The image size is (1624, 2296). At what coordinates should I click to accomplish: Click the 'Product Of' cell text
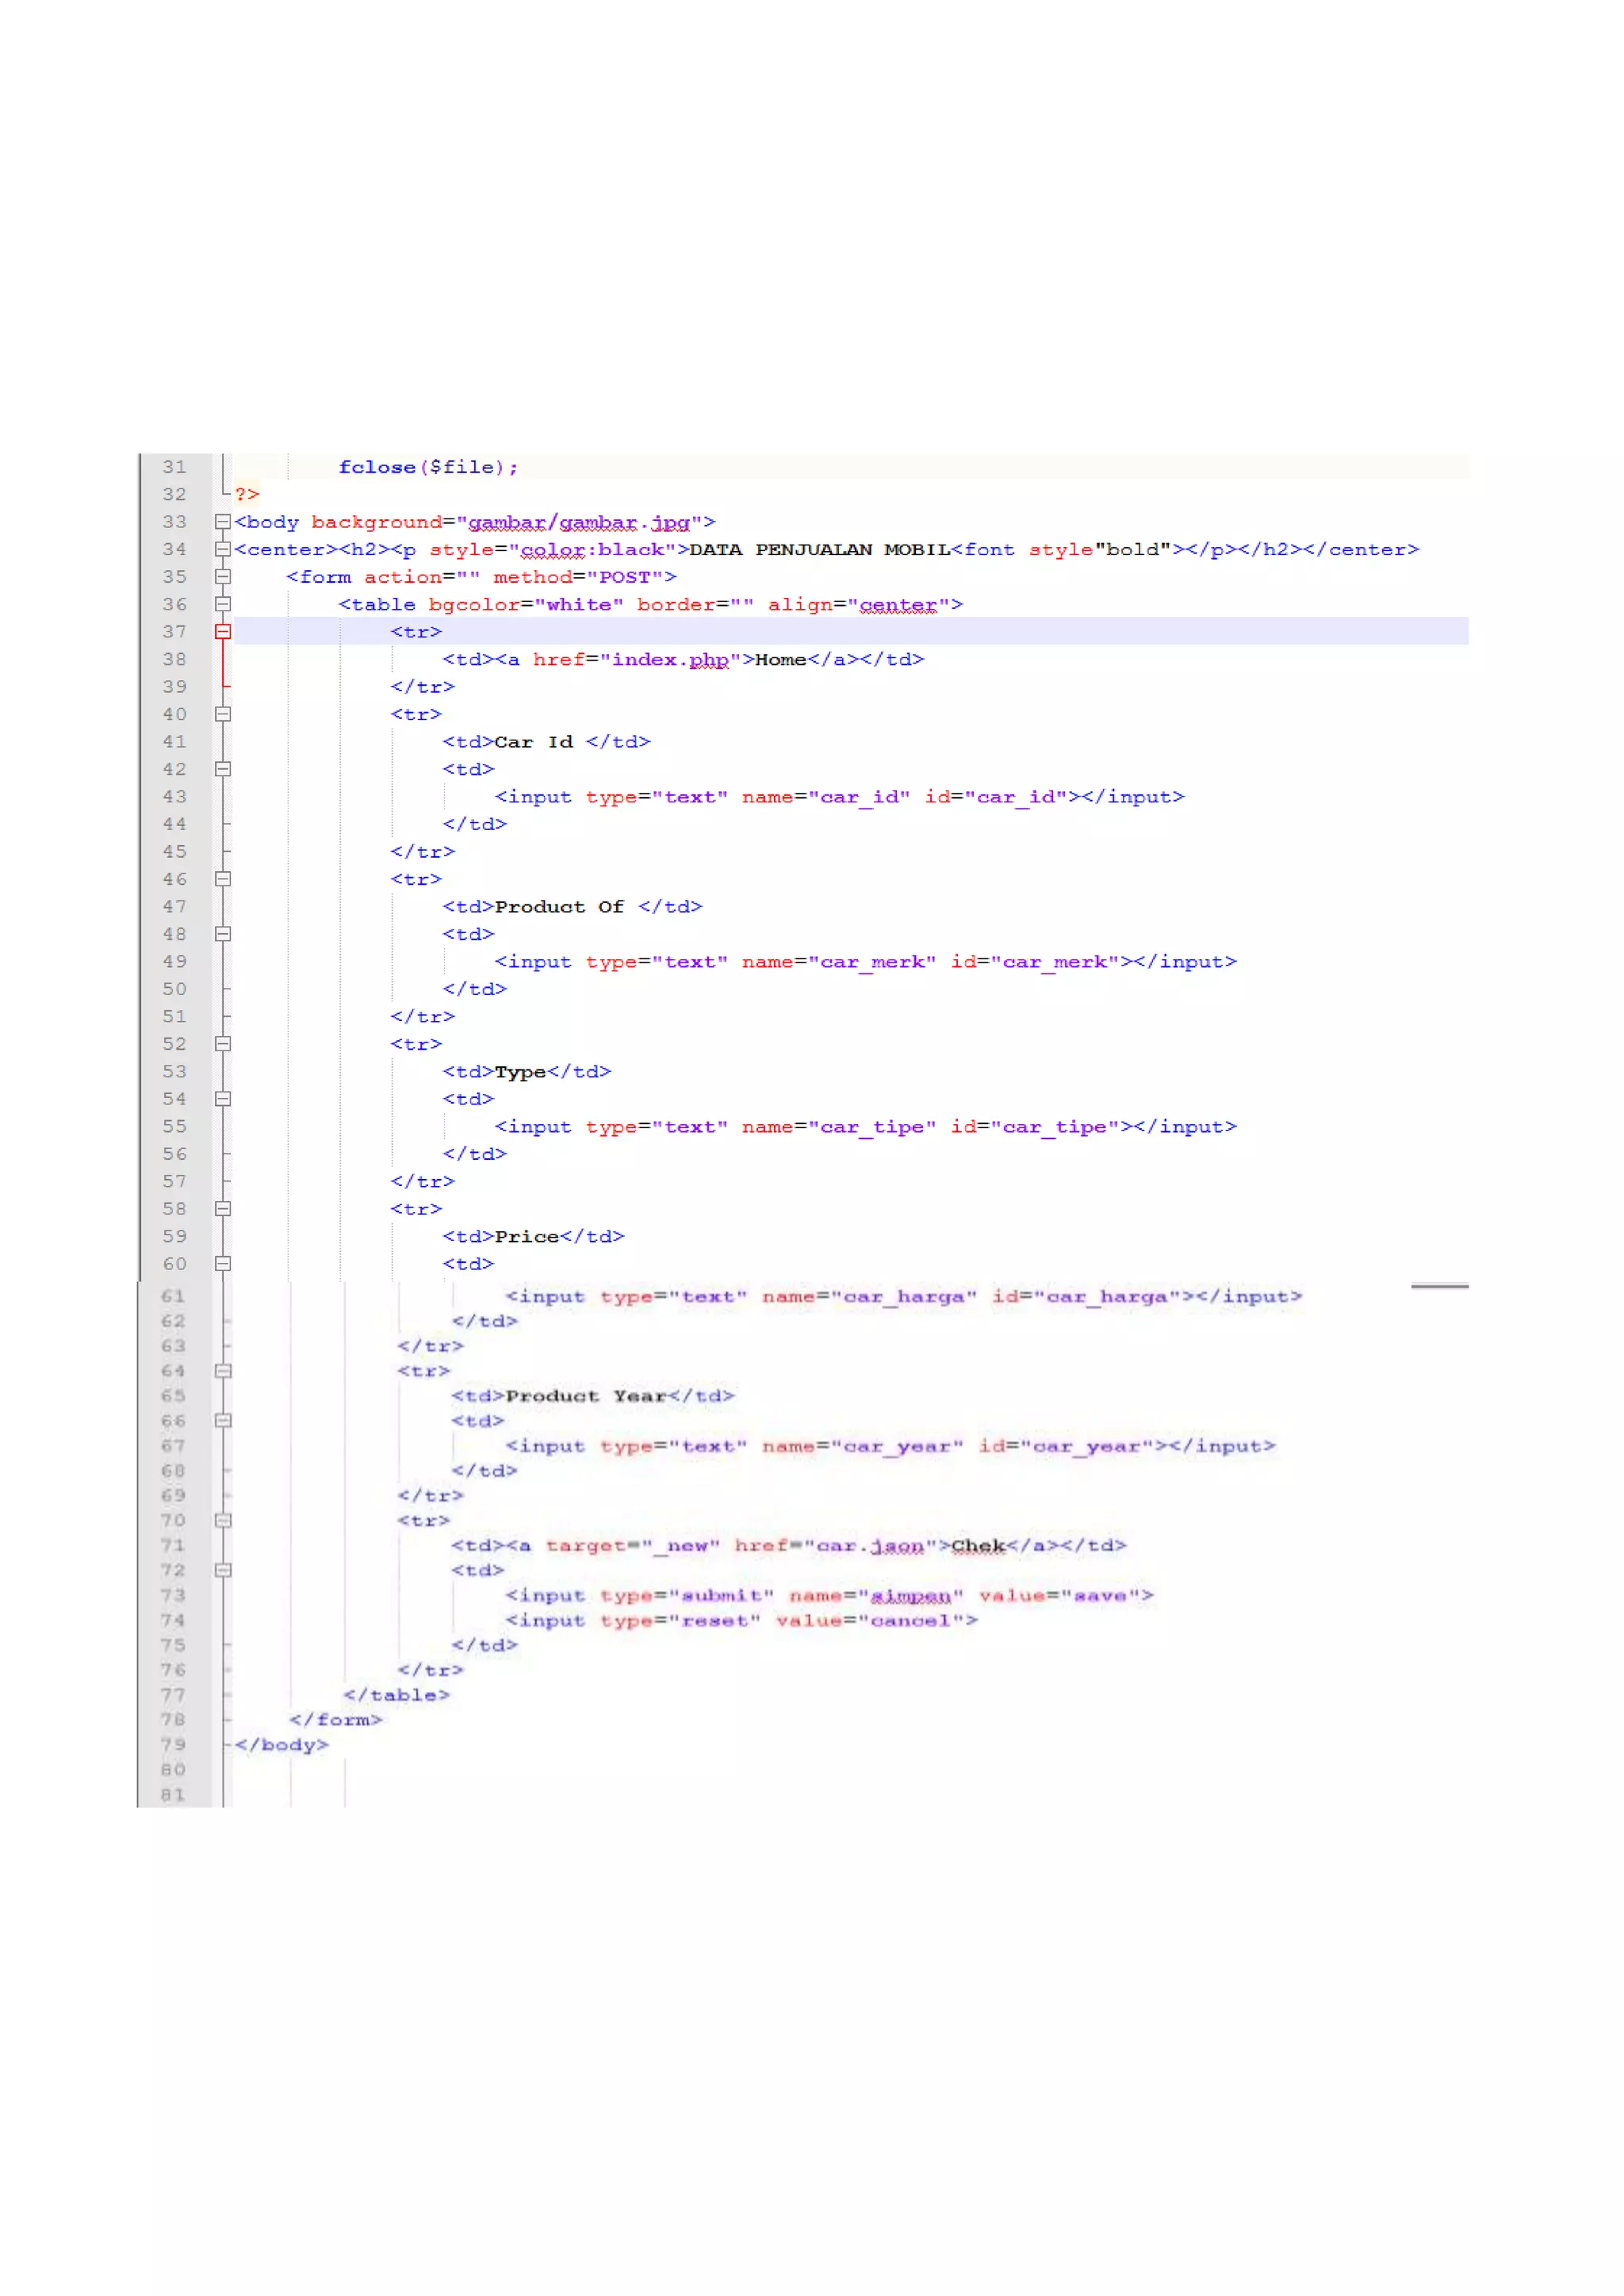(x=560, y=907)
